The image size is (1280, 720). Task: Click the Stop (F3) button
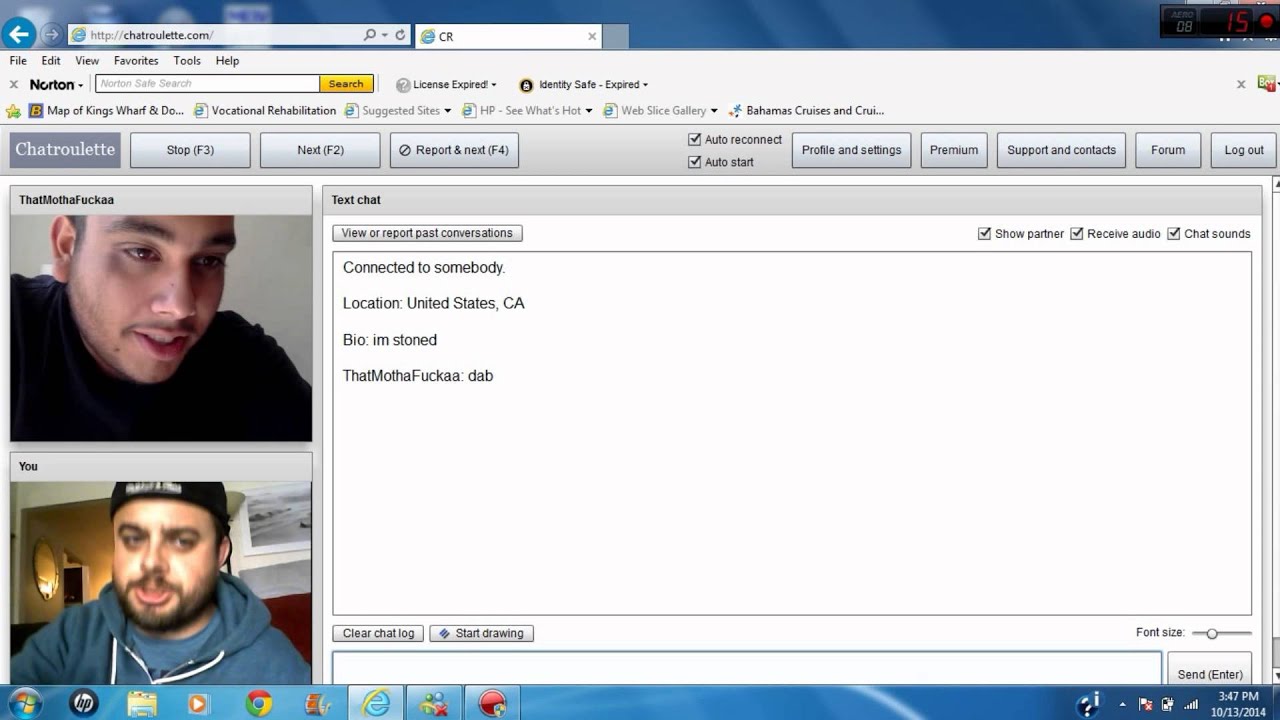click(x=190, y=150)
